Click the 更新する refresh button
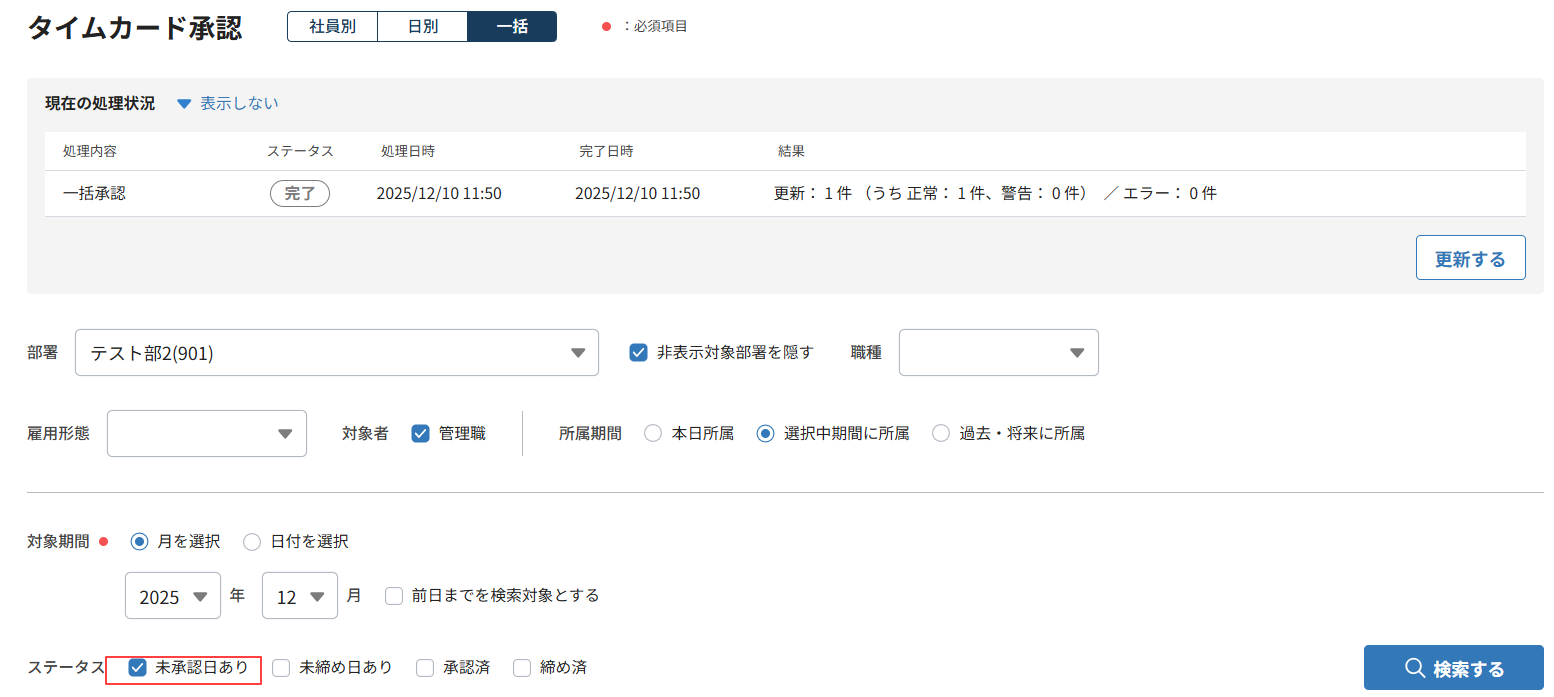 [1470, 258]
